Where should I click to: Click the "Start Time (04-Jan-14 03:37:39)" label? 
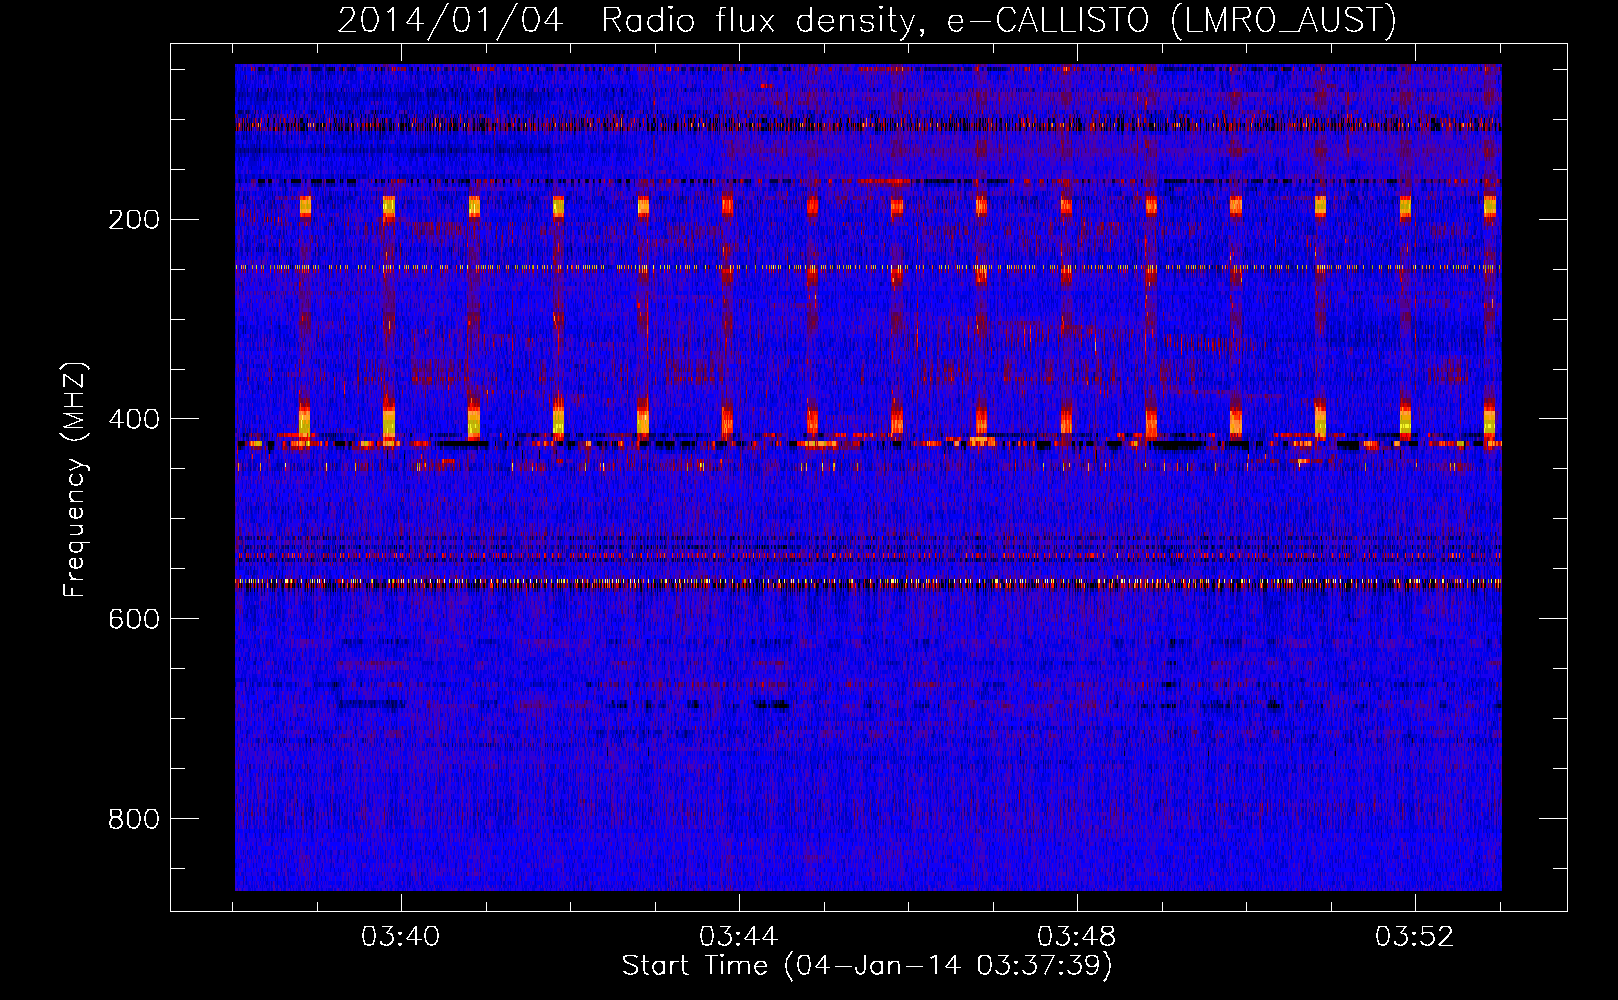pos(867,966)
